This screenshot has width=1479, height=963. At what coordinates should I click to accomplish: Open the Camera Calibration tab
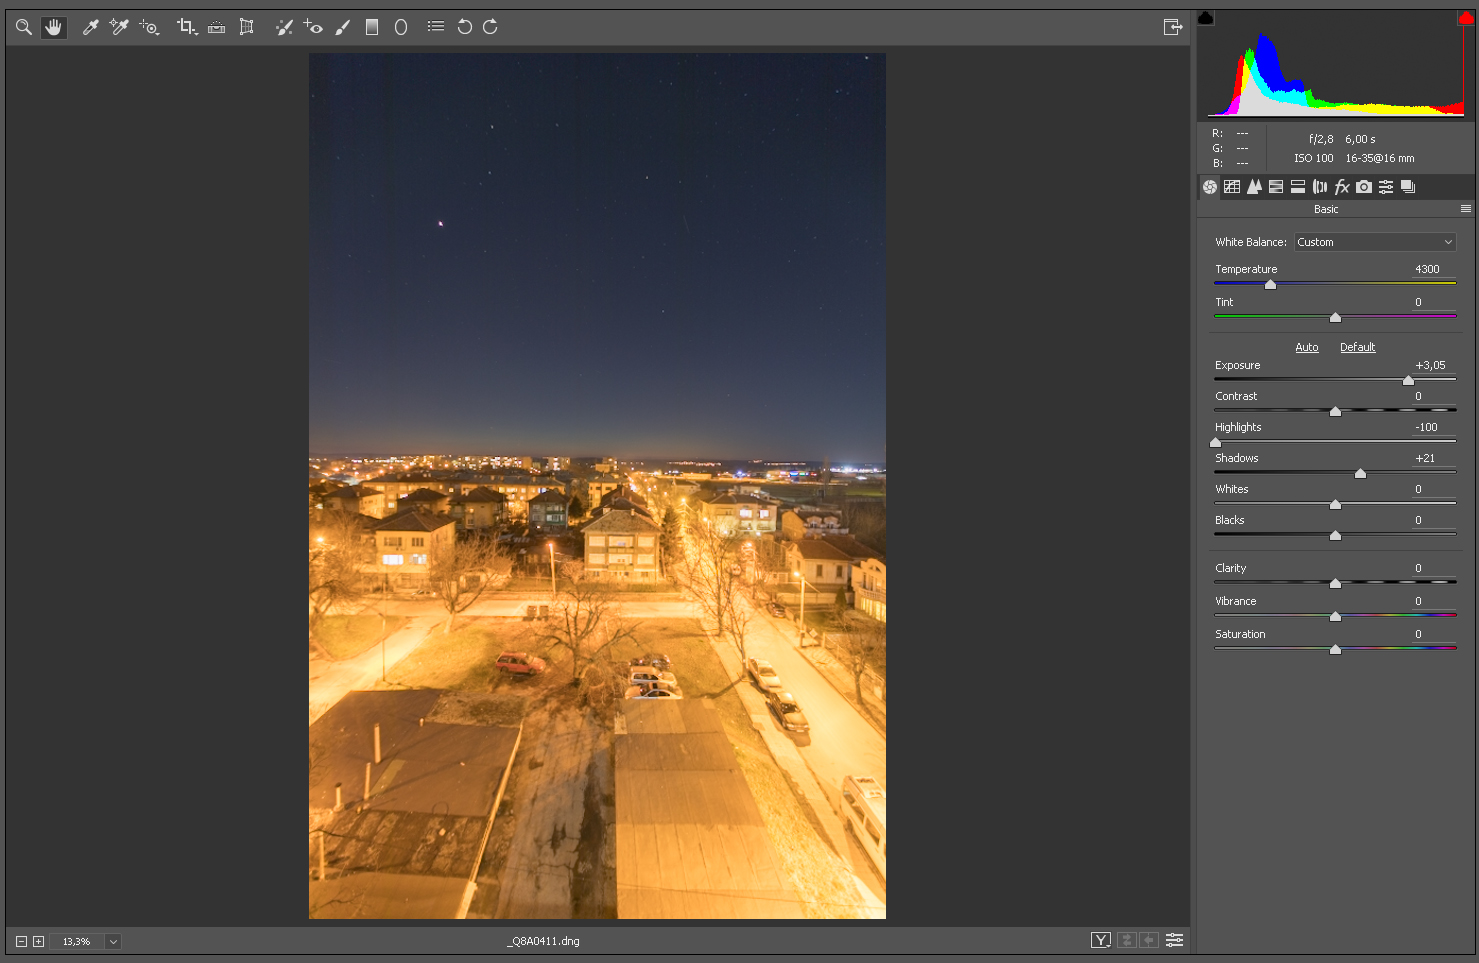click(x=1364, y=187)
